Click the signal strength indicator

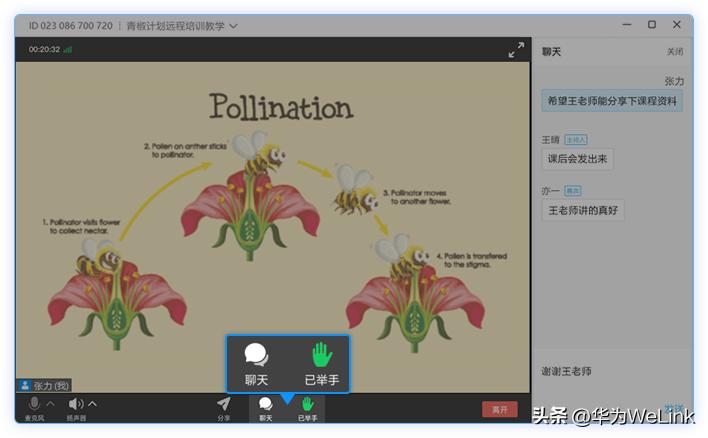(x=67, y=50)
